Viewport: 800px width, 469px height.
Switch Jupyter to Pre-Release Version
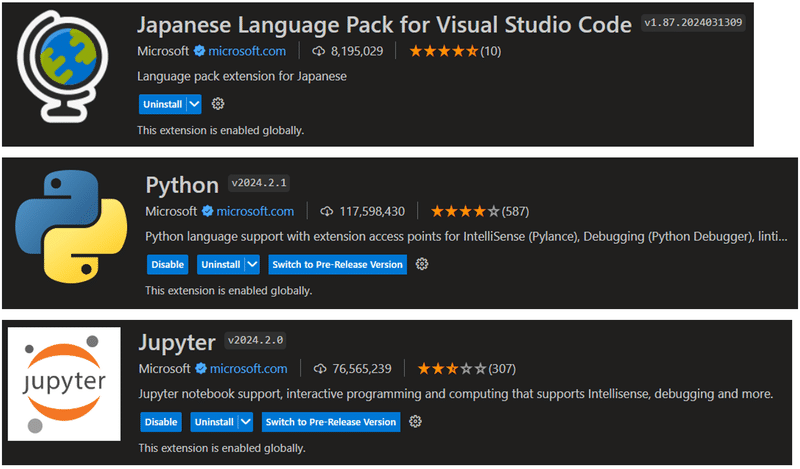(331, 422)
